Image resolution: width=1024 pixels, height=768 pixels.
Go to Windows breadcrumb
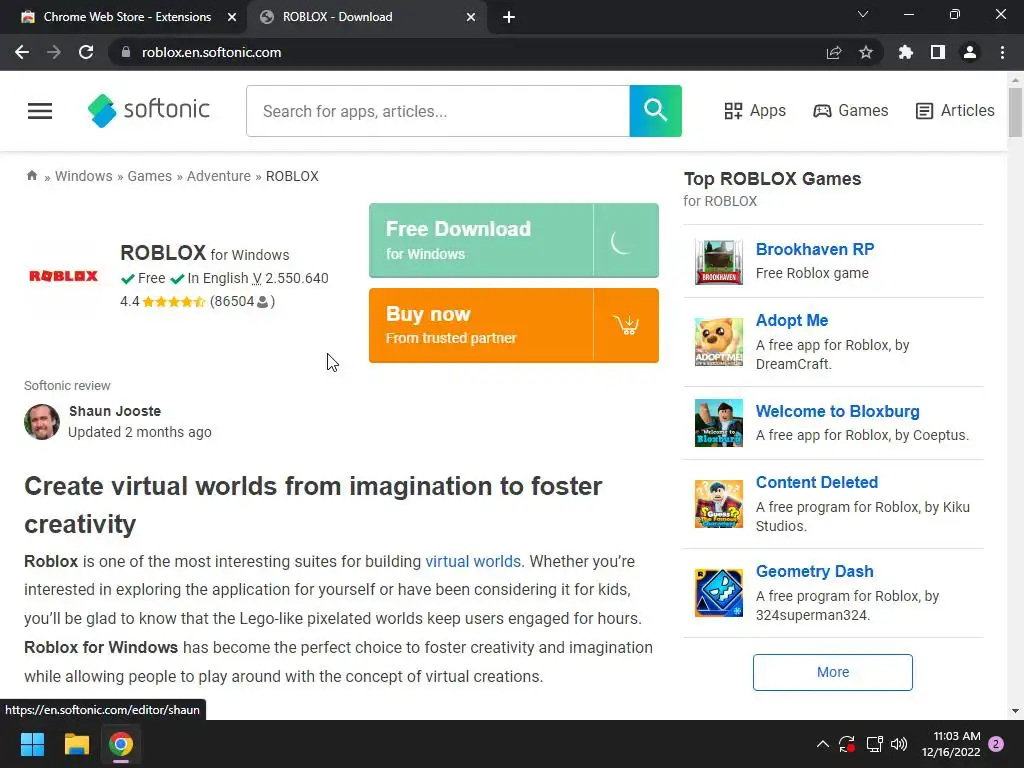coord(84,176)
